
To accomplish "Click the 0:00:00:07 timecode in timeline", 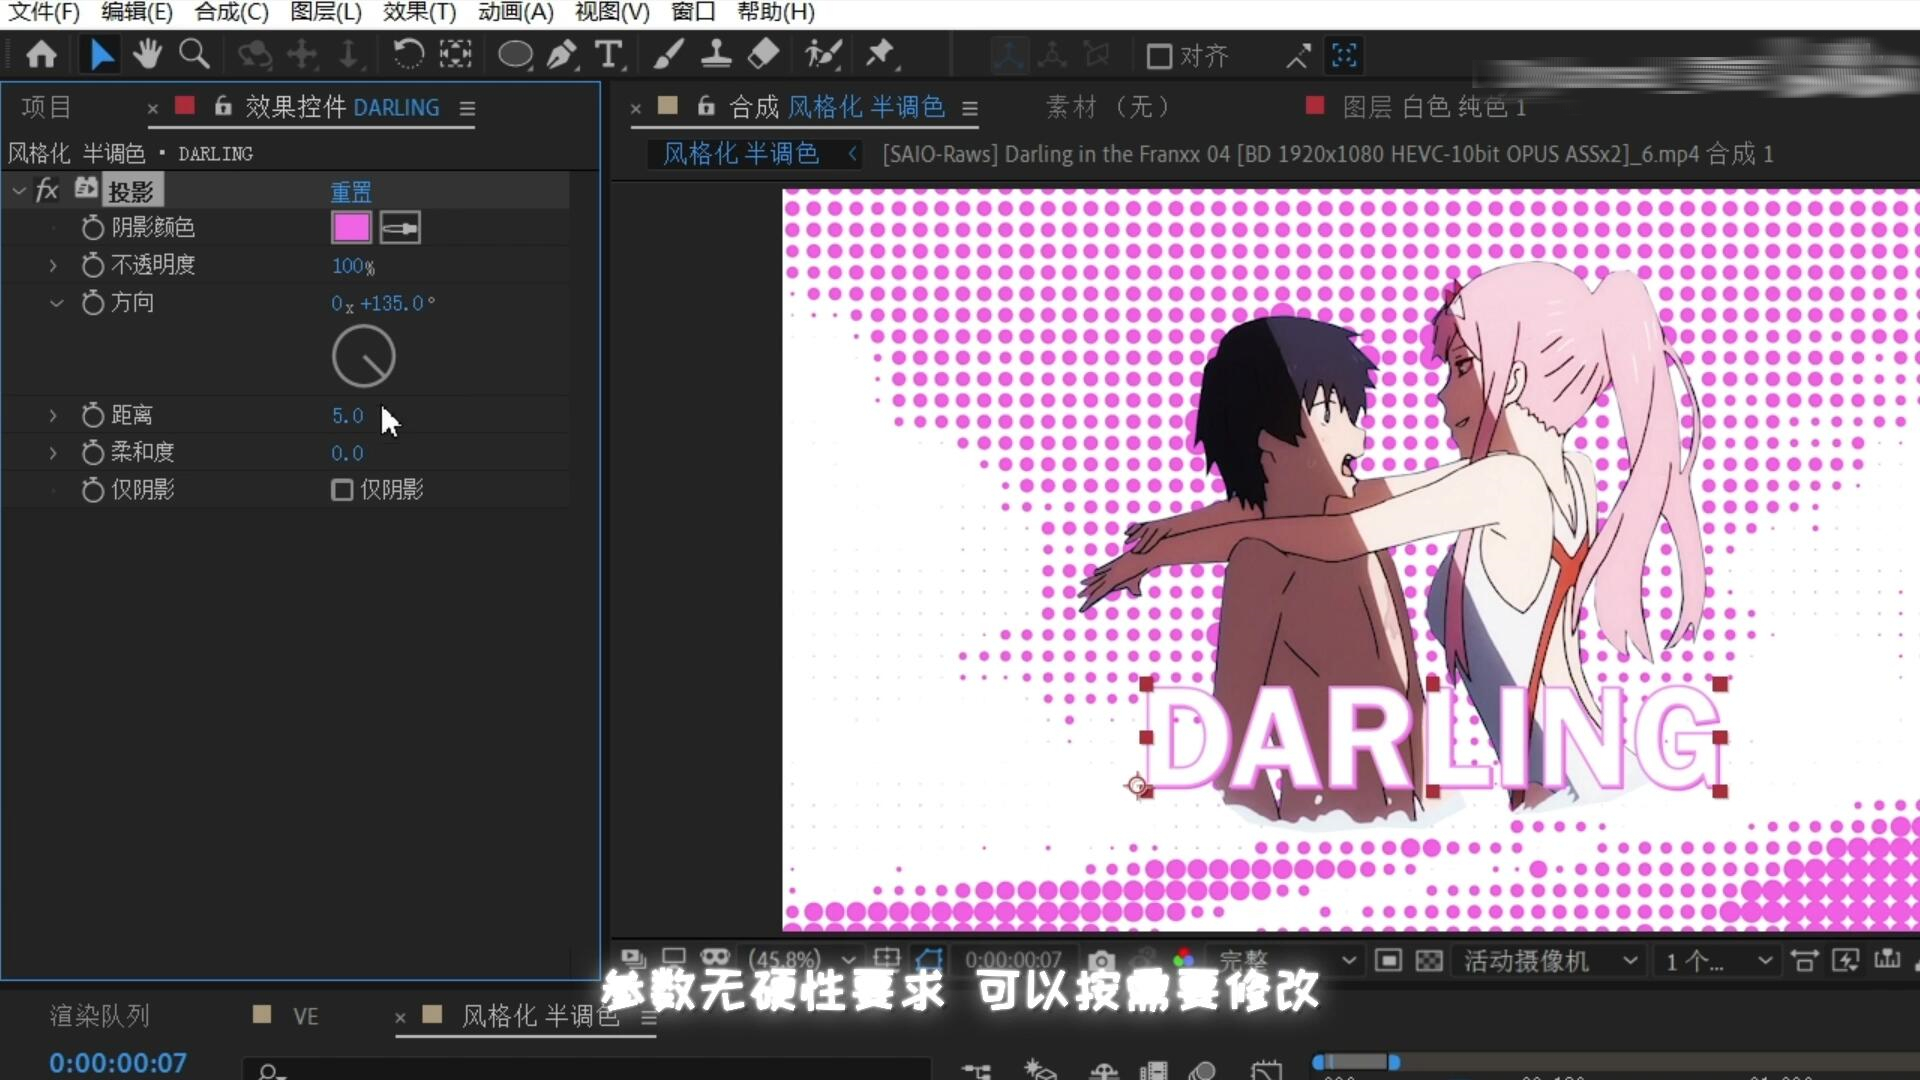I will 118,1062.
